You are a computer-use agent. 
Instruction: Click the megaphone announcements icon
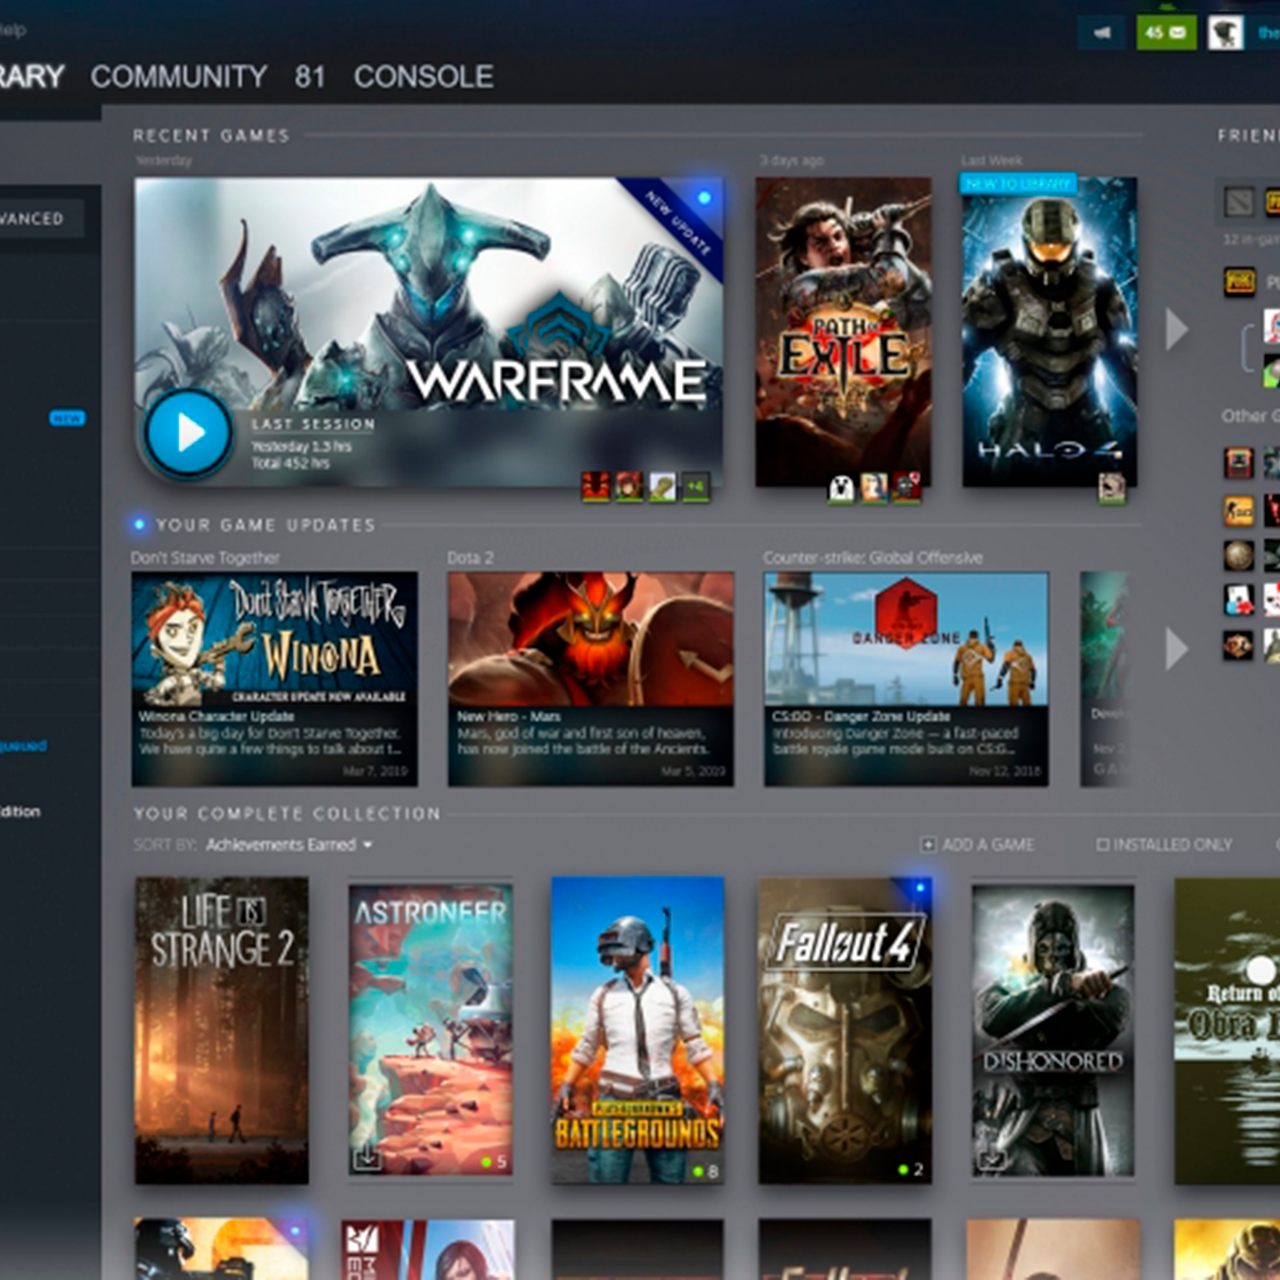point(1102,33)
